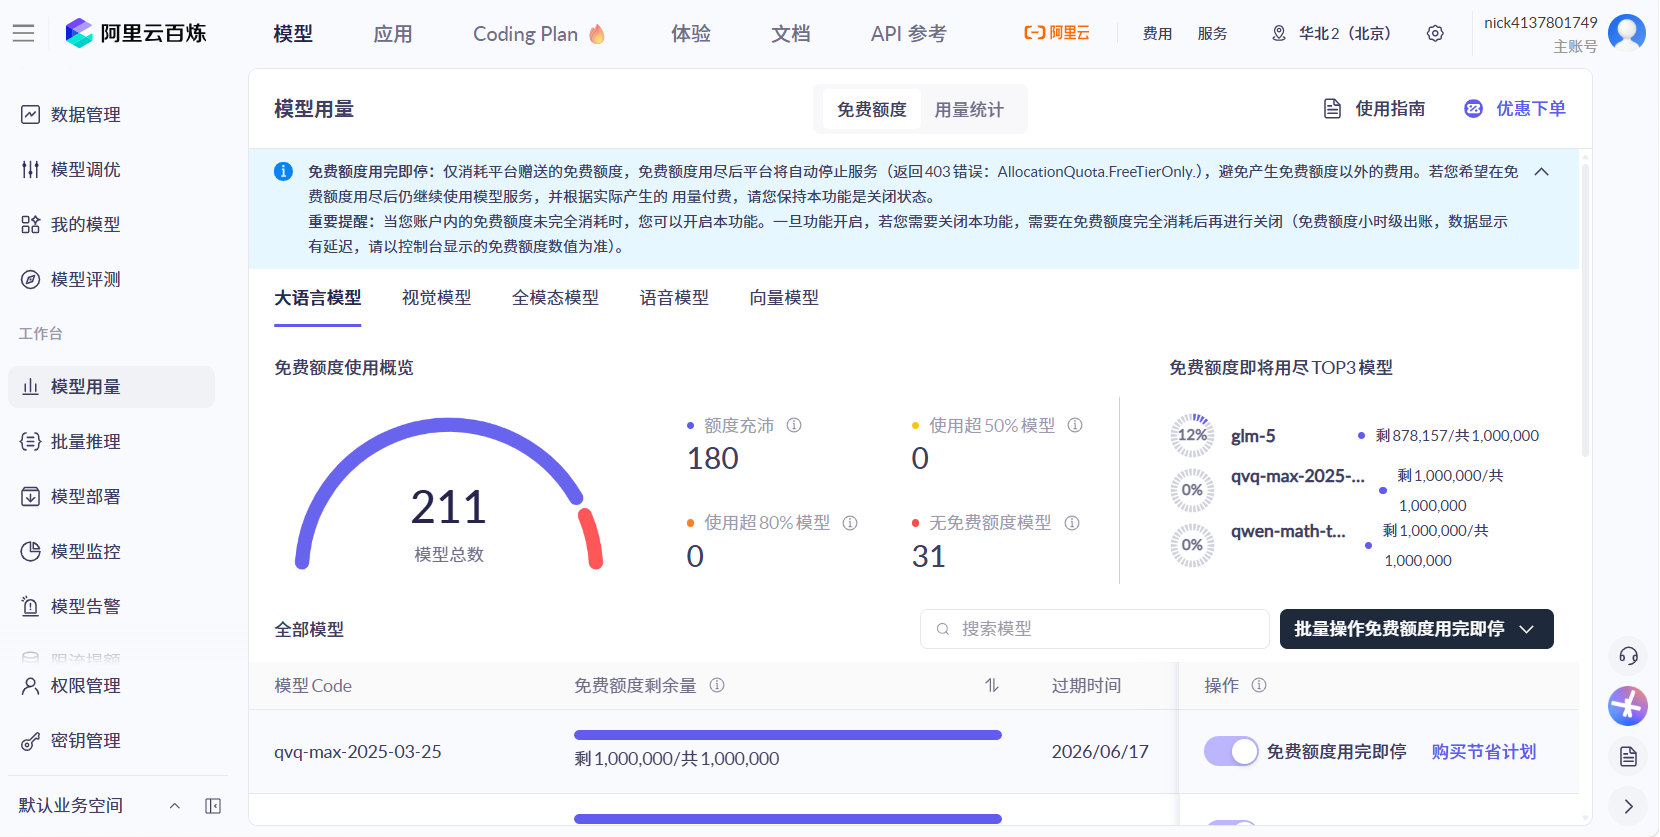Click the user avatar icon

coord(1626,33)
